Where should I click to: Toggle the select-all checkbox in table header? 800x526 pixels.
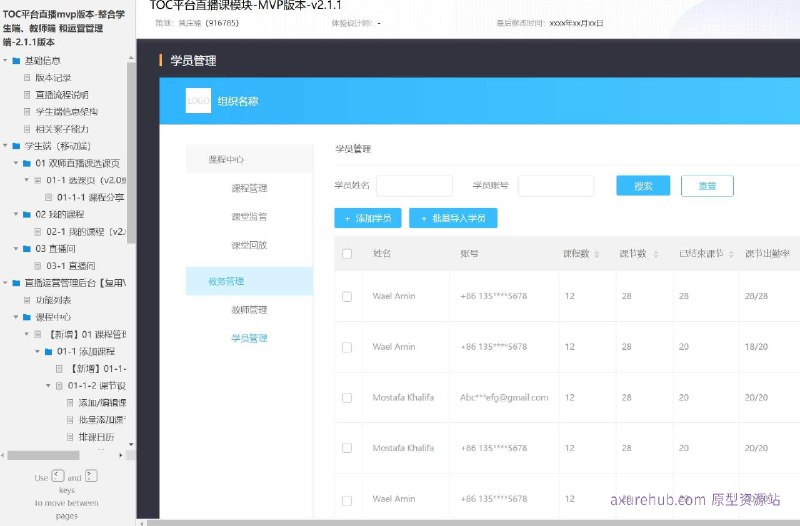(347, 254)
